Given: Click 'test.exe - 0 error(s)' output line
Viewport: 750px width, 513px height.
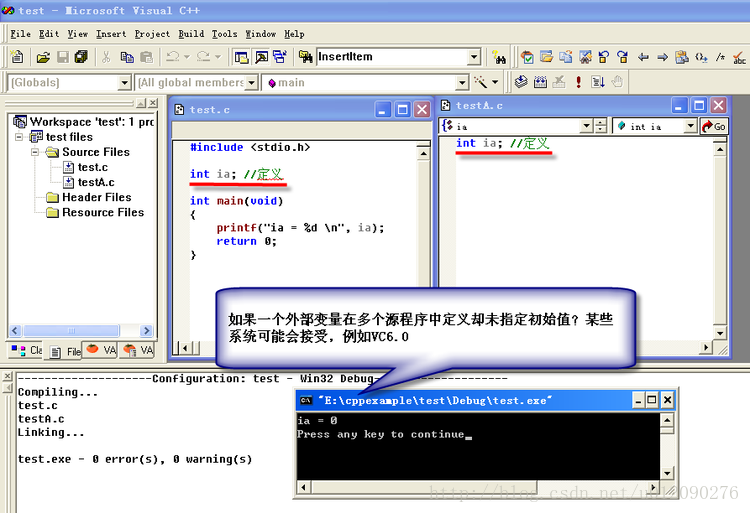Looking at the screenshot, I should (x=135, y=459).
